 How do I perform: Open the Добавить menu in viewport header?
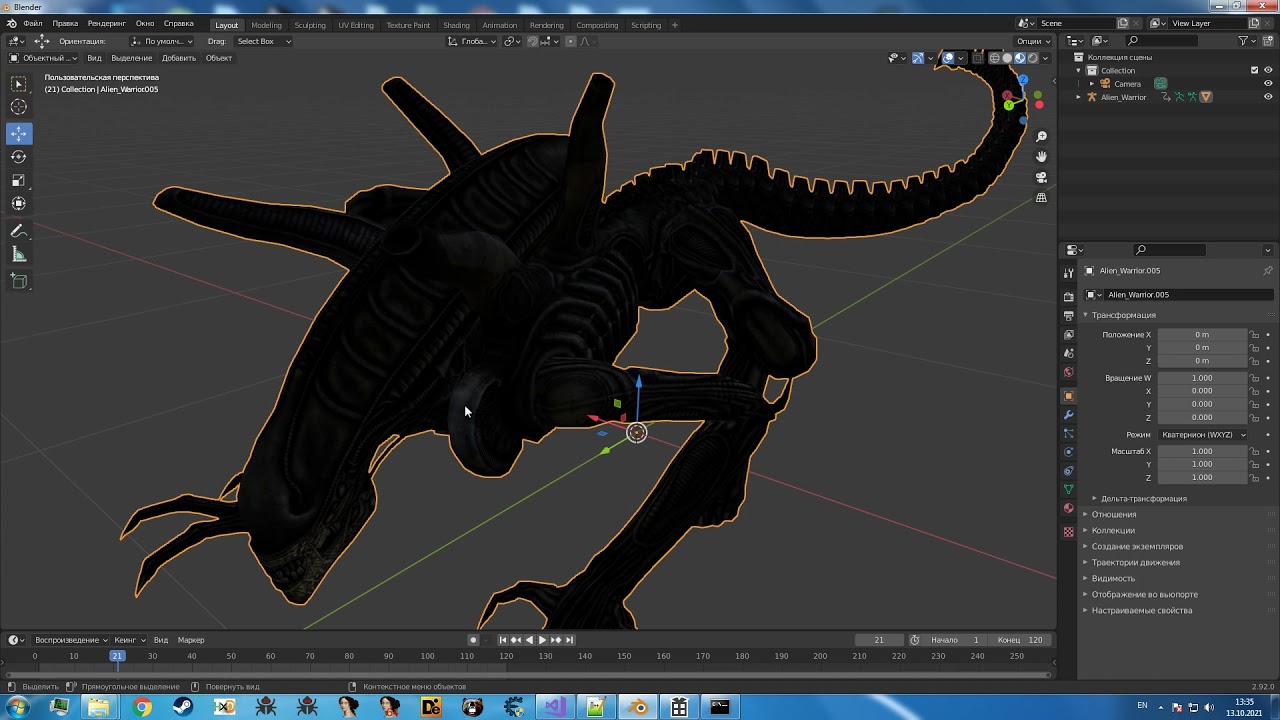pyautogui.click(x=179, y=58)
